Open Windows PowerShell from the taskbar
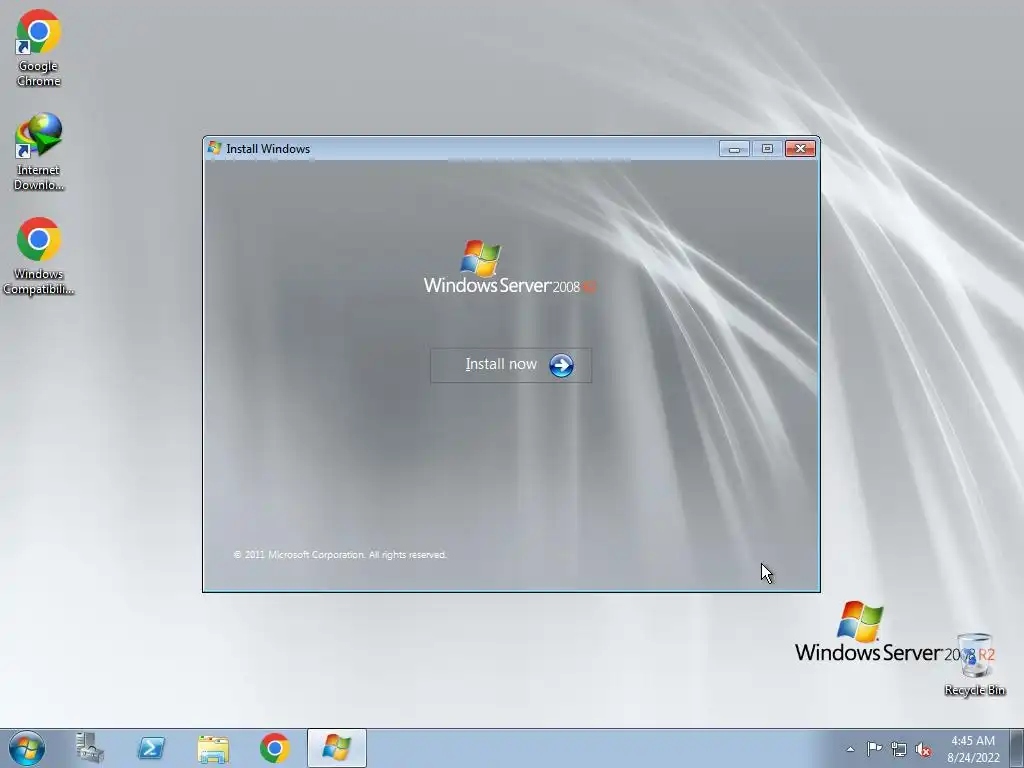1024x768 pixels. [x=151, y=748]
